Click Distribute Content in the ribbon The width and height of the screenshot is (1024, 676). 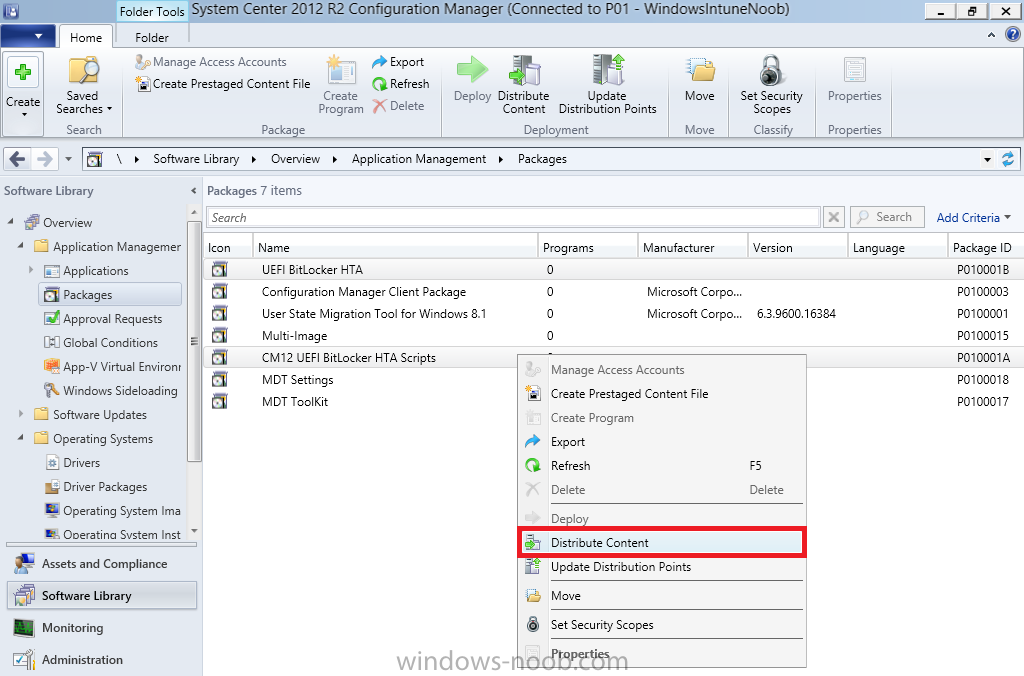point(523,85)
